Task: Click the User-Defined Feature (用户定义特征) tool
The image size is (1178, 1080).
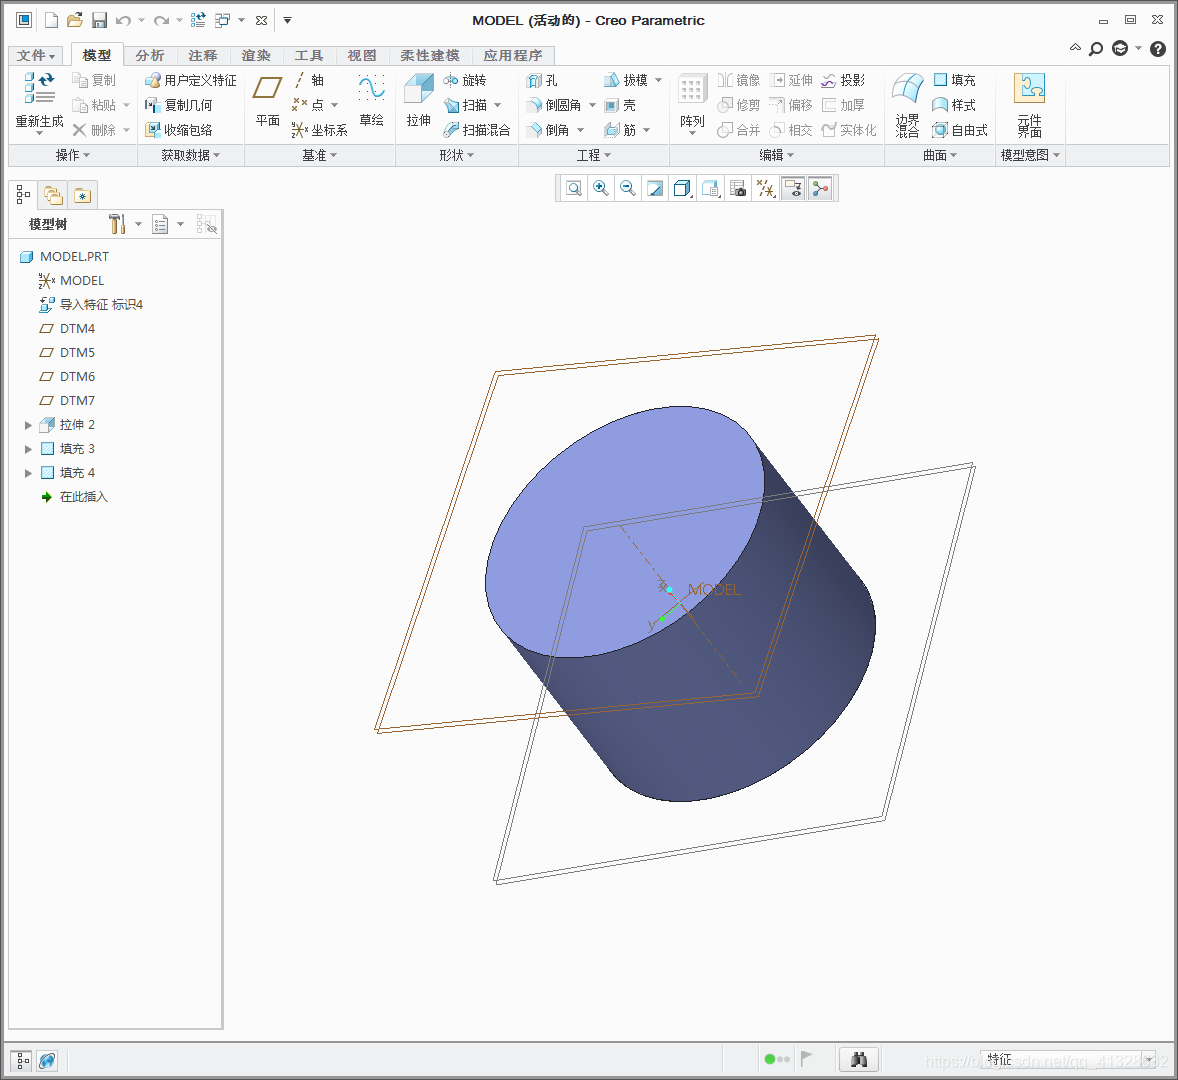Action: (x=191, y=80)
